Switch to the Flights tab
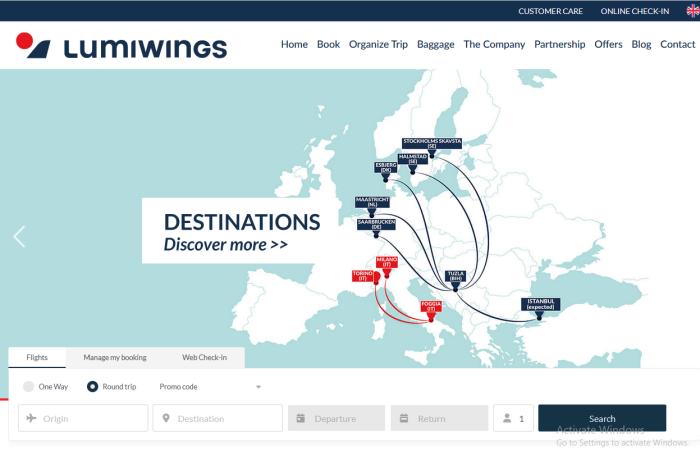 [x=37, y=358]
